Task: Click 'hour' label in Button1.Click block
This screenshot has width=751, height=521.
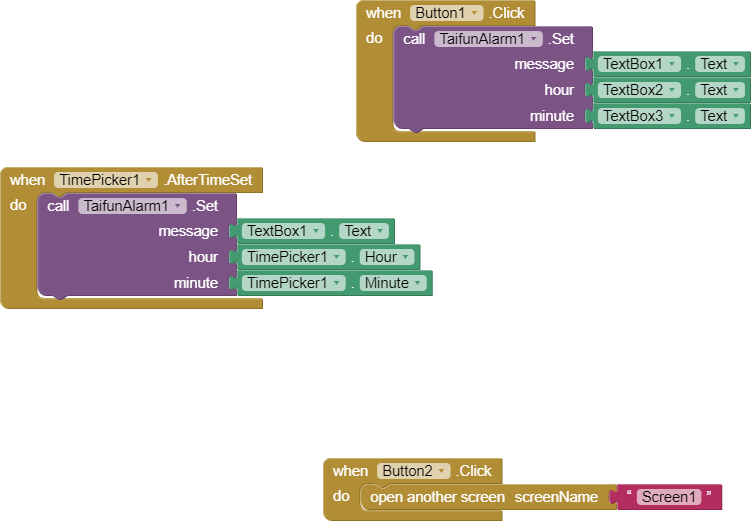Action: coord(559,90)
